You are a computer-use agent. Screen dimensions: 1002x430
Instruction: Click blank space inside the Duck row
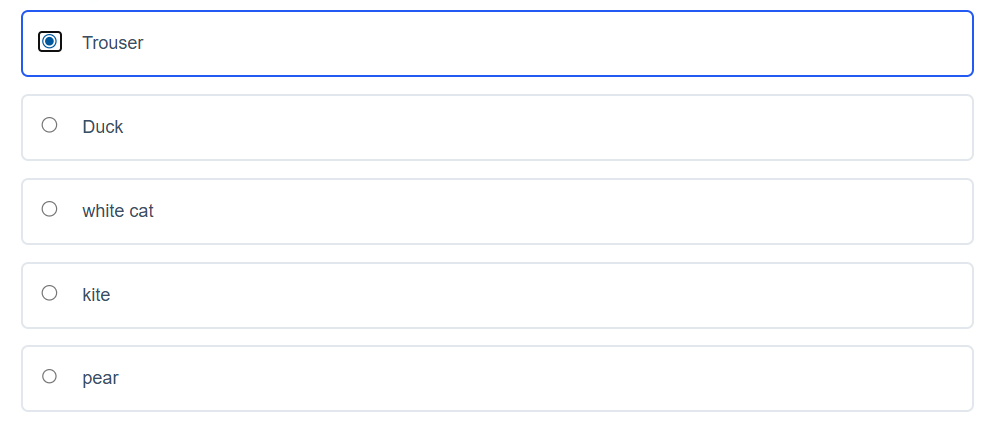[700, 127]
